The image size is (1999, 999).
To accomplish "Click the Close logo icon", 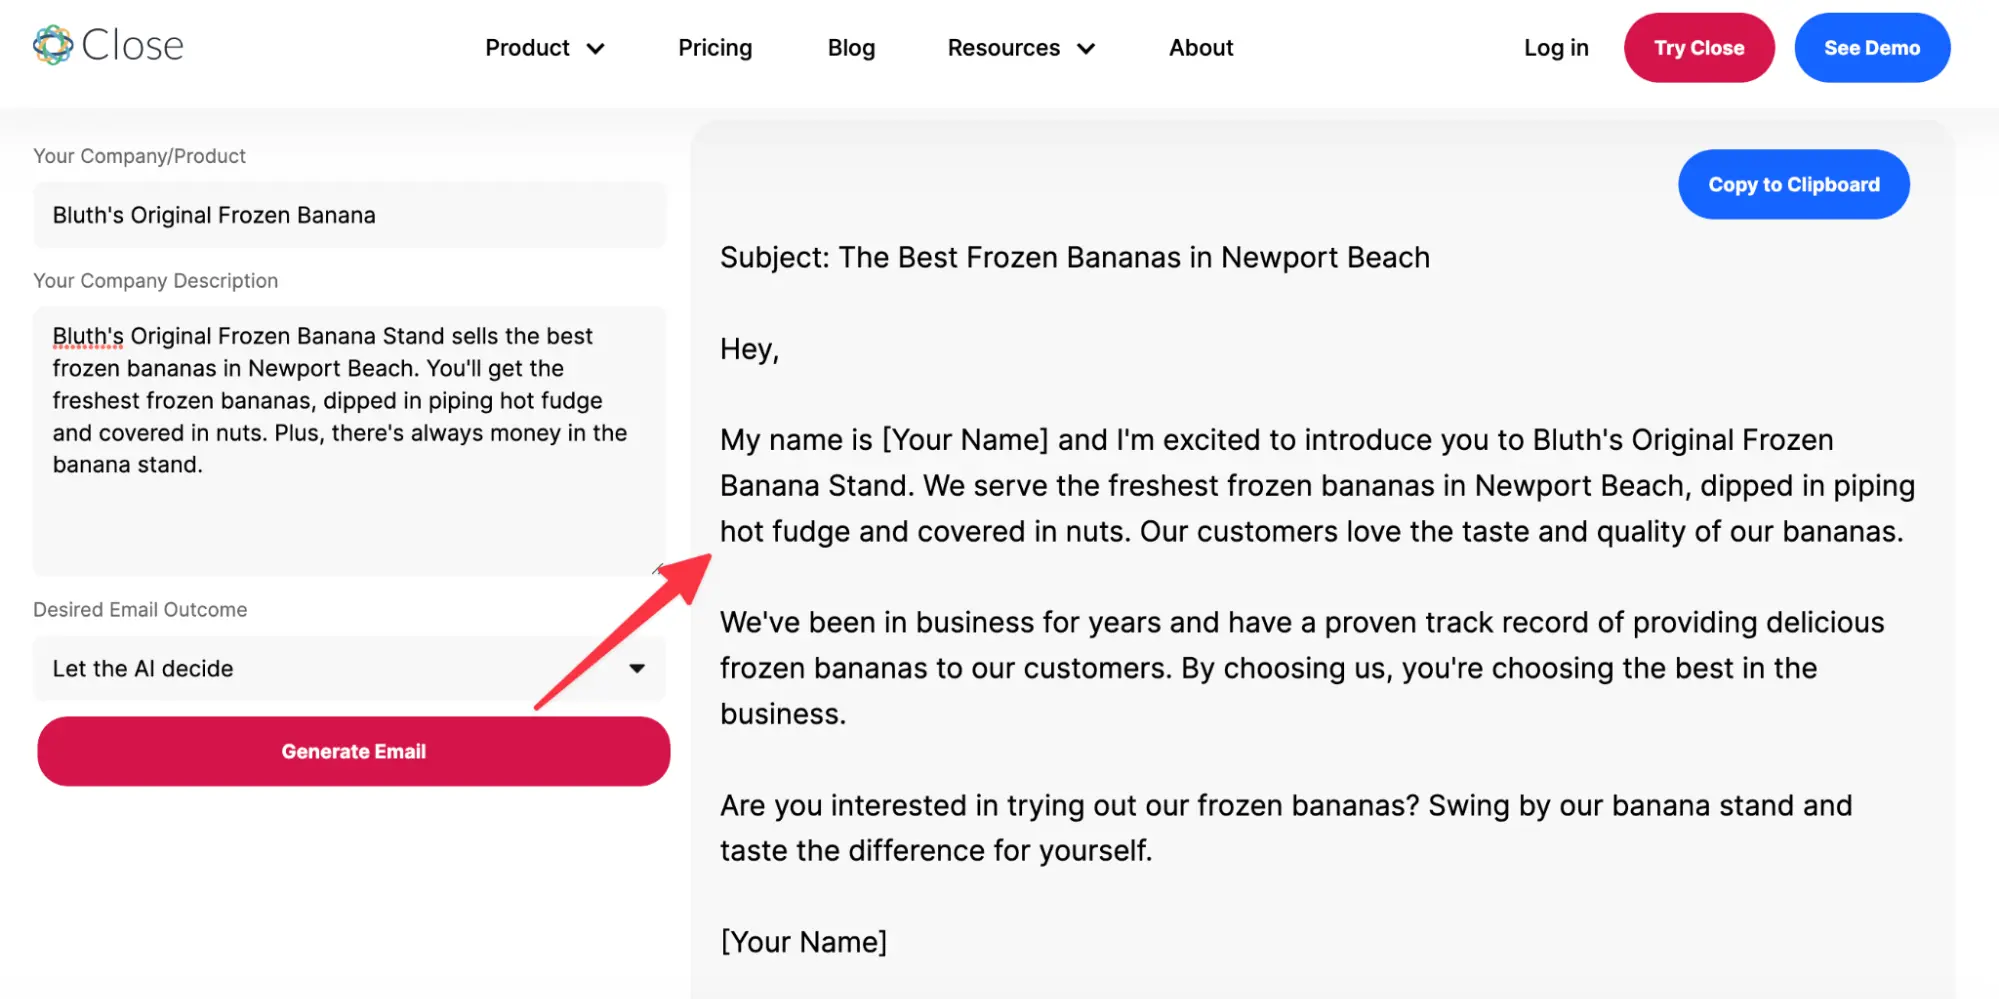I will pos(53,45).
